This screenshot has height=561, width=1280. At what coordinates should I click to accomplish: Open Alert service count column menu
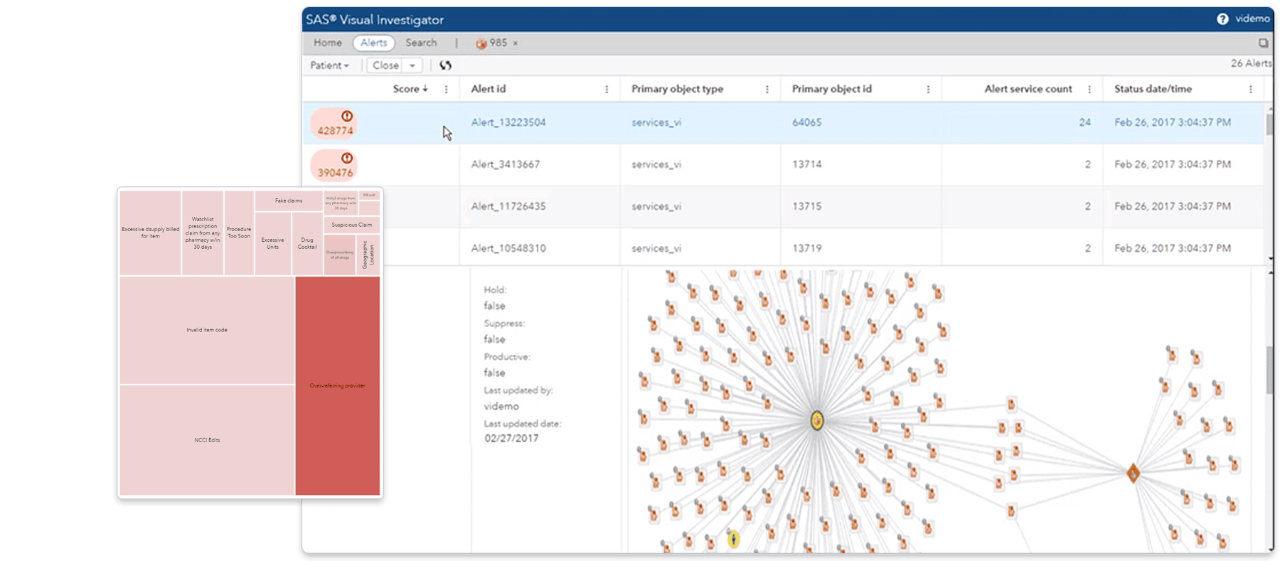1089,89
